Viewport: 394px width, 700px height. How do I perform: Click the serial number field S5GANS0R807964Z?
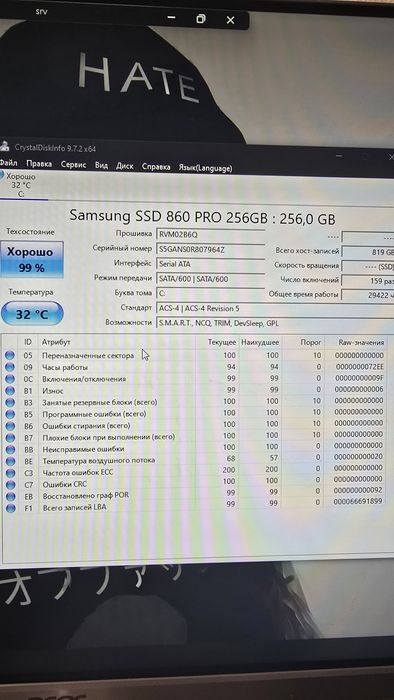[210, 249]
